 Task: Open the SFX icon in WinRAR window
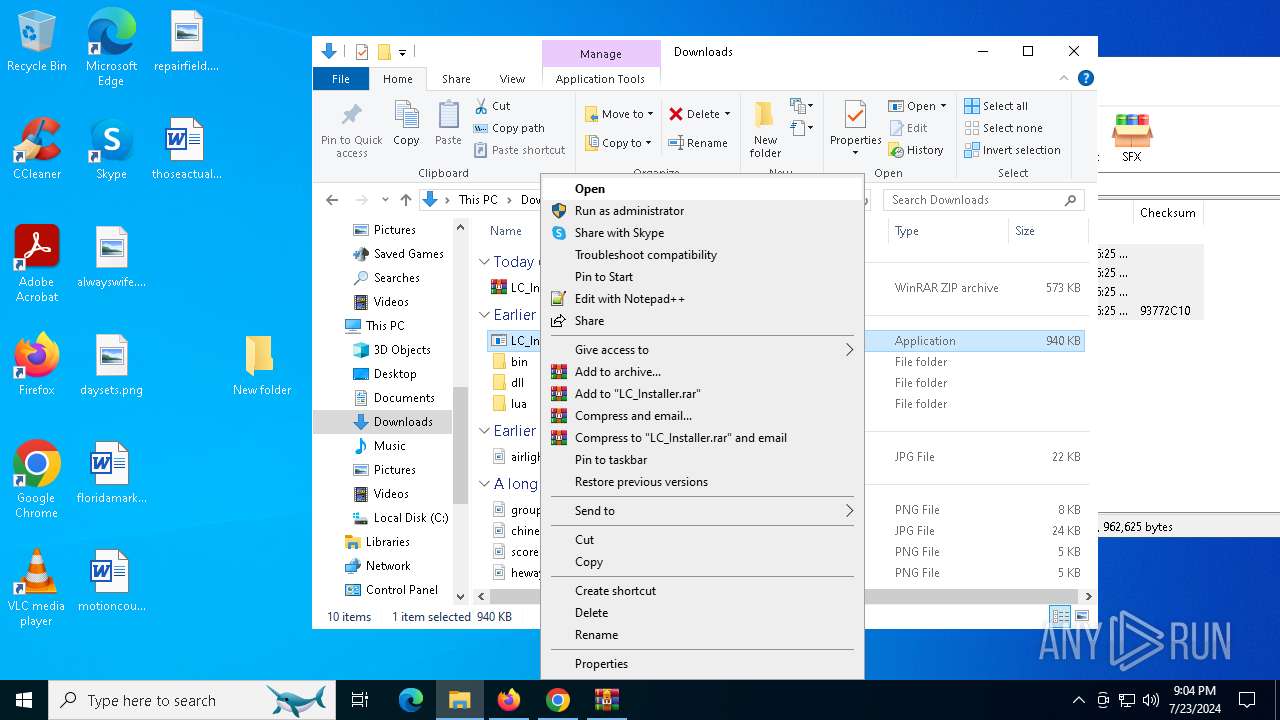(x=1132, y=137)
